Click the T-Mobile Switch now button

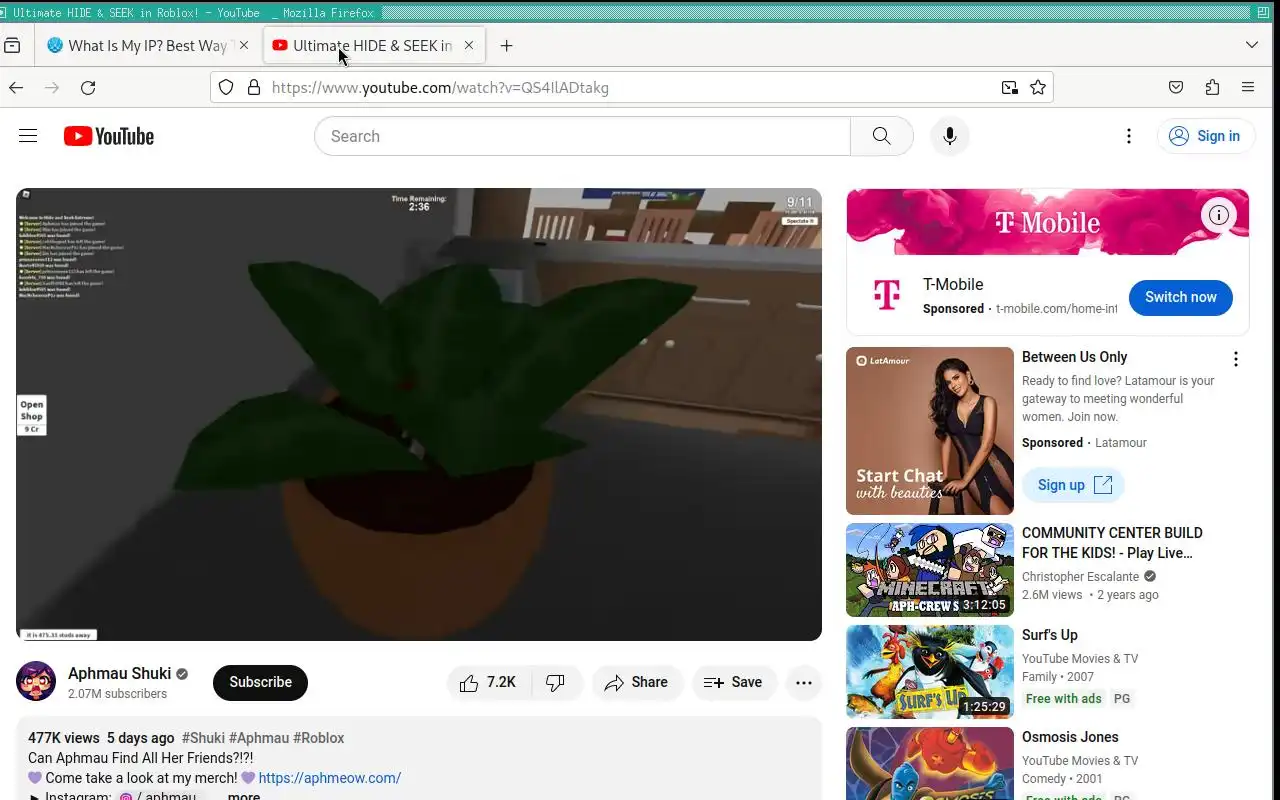tap(1181, 297)
